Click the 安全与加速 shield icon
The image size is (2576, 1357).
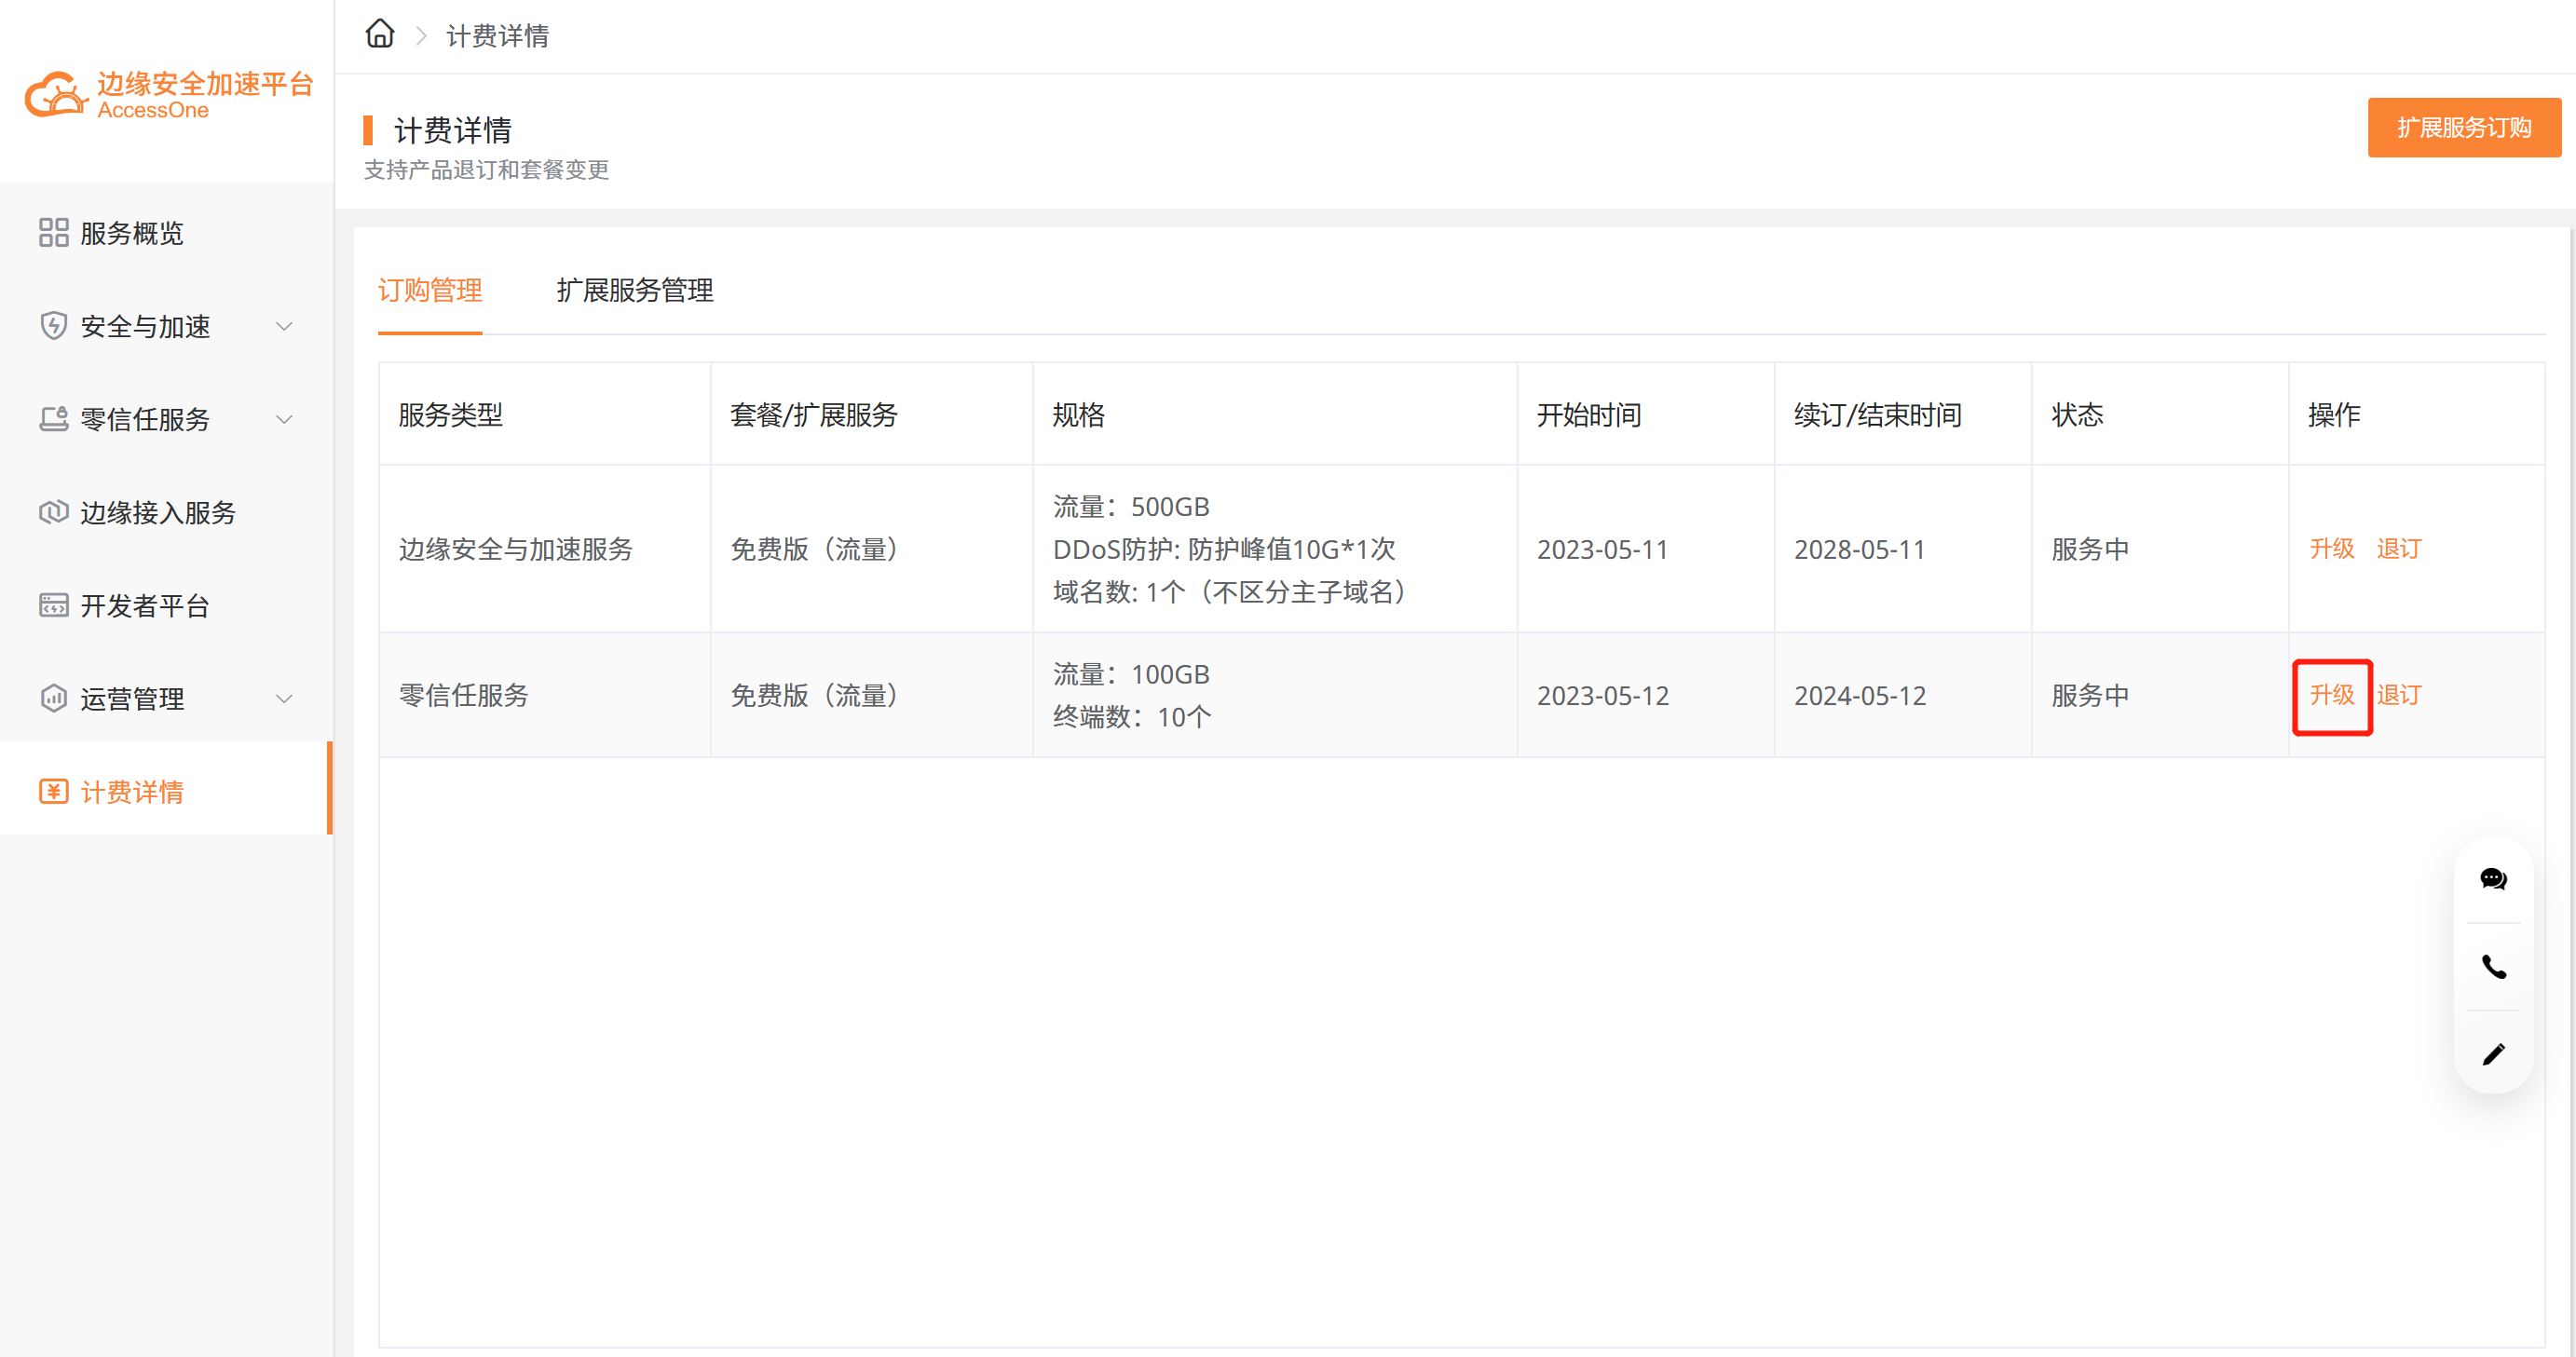click(x=54, y=326)
